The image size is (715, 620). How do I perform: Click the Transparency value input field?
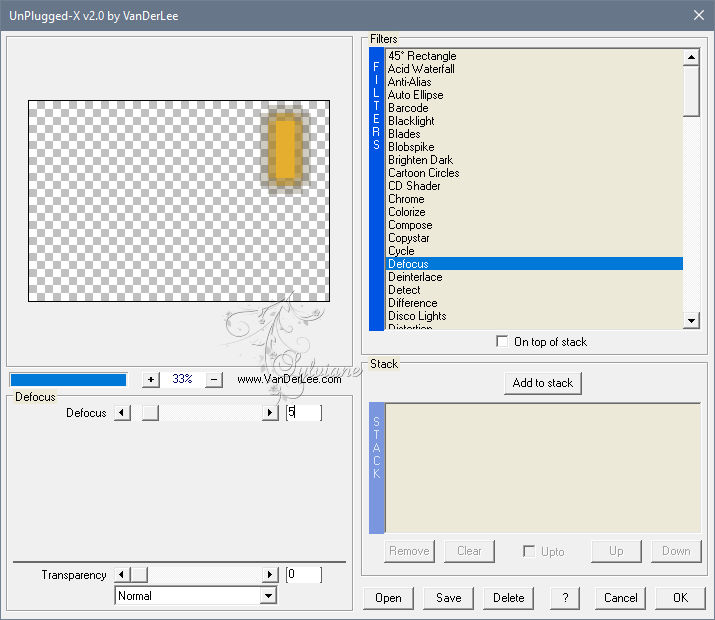(304, 575)
